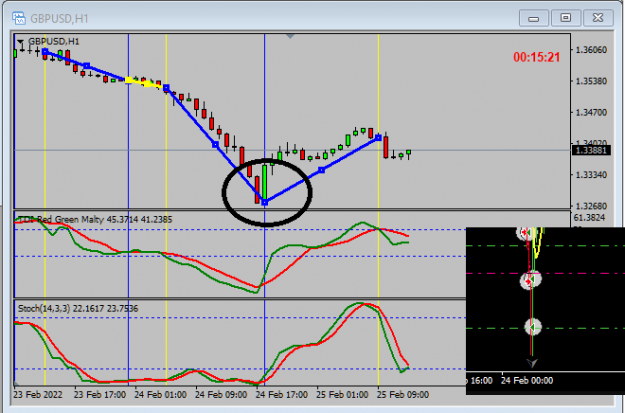Click the red countdown timer 00:15:21
The width and height of the screenshot is (625, 413).
coord(537,57)
